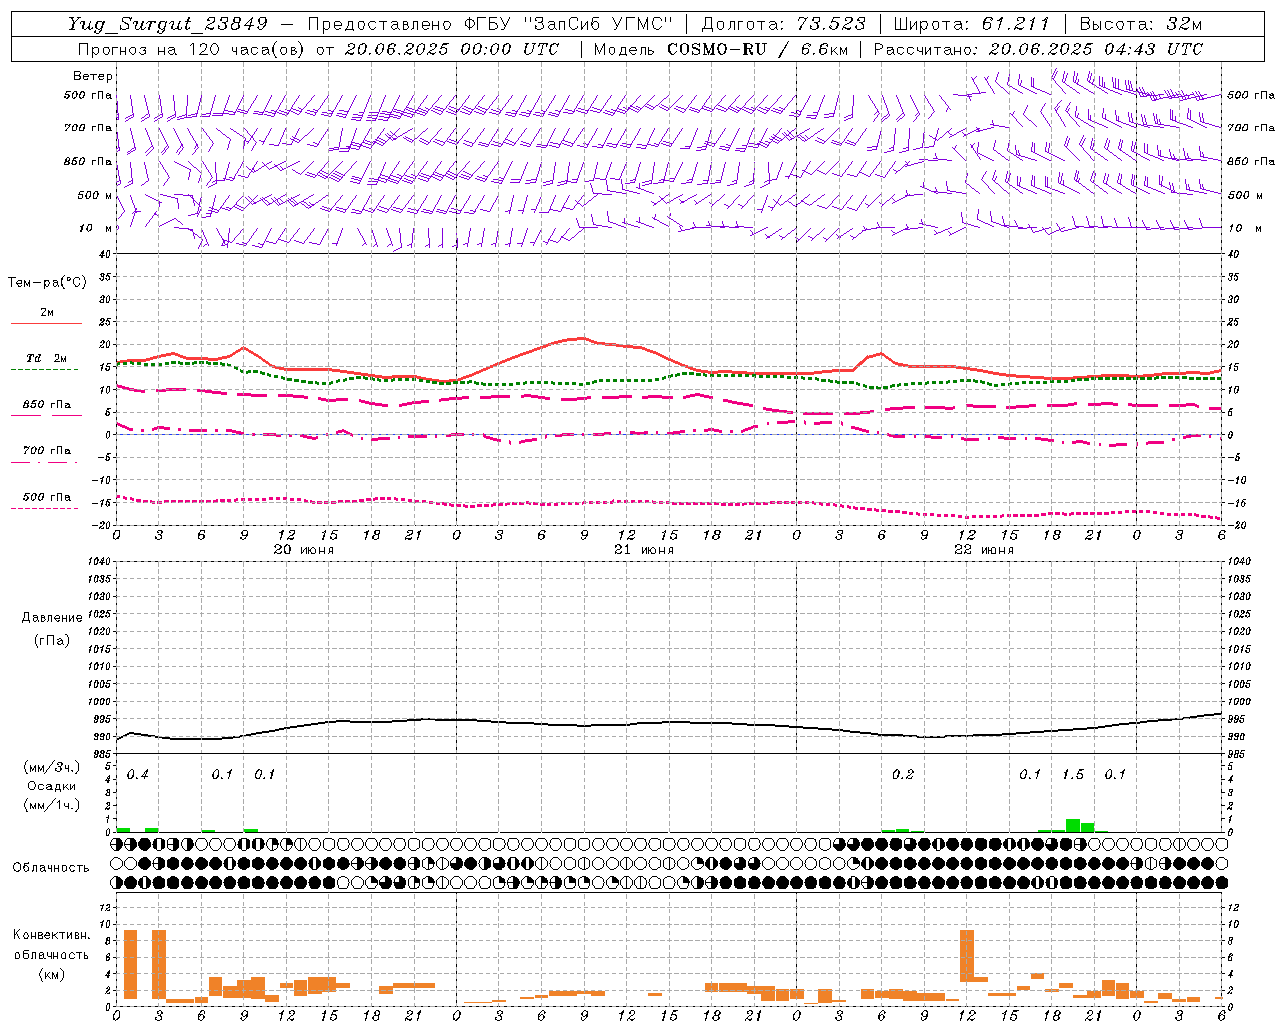Screen dimensions: 1280x1024
Task: Click the Конвективн. облачность label
Action: [x=51, y=945]
